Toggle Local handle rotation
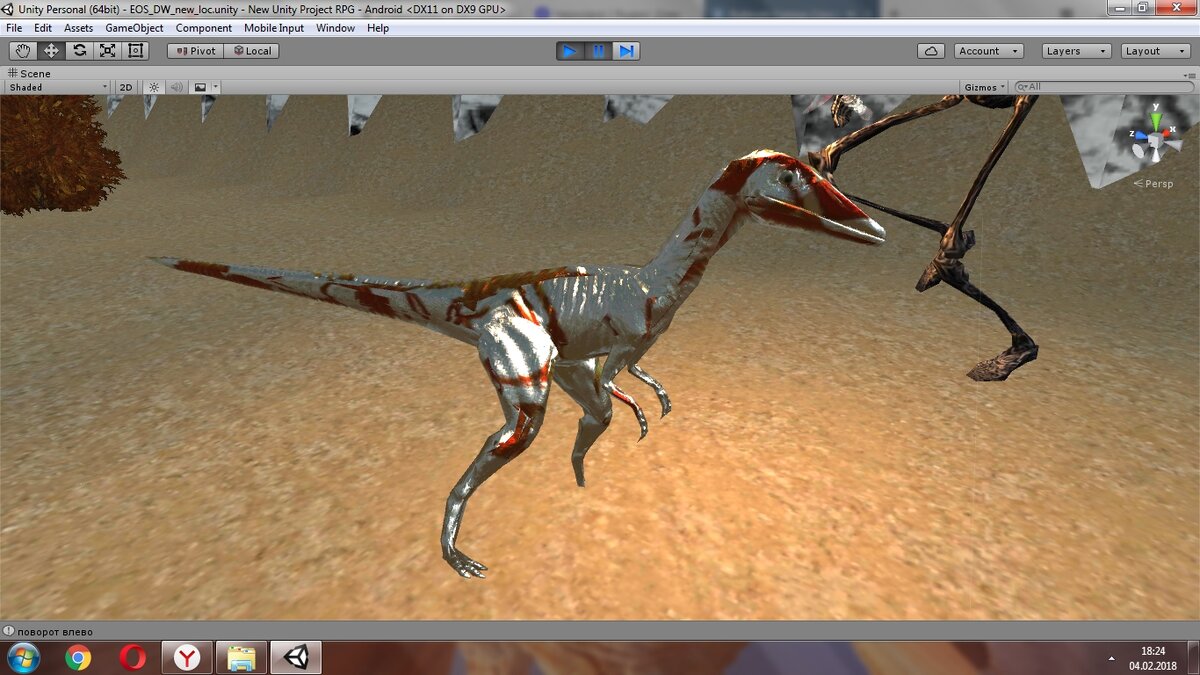The width and height of the screenshot is (1200, 675). click(251, 51)
